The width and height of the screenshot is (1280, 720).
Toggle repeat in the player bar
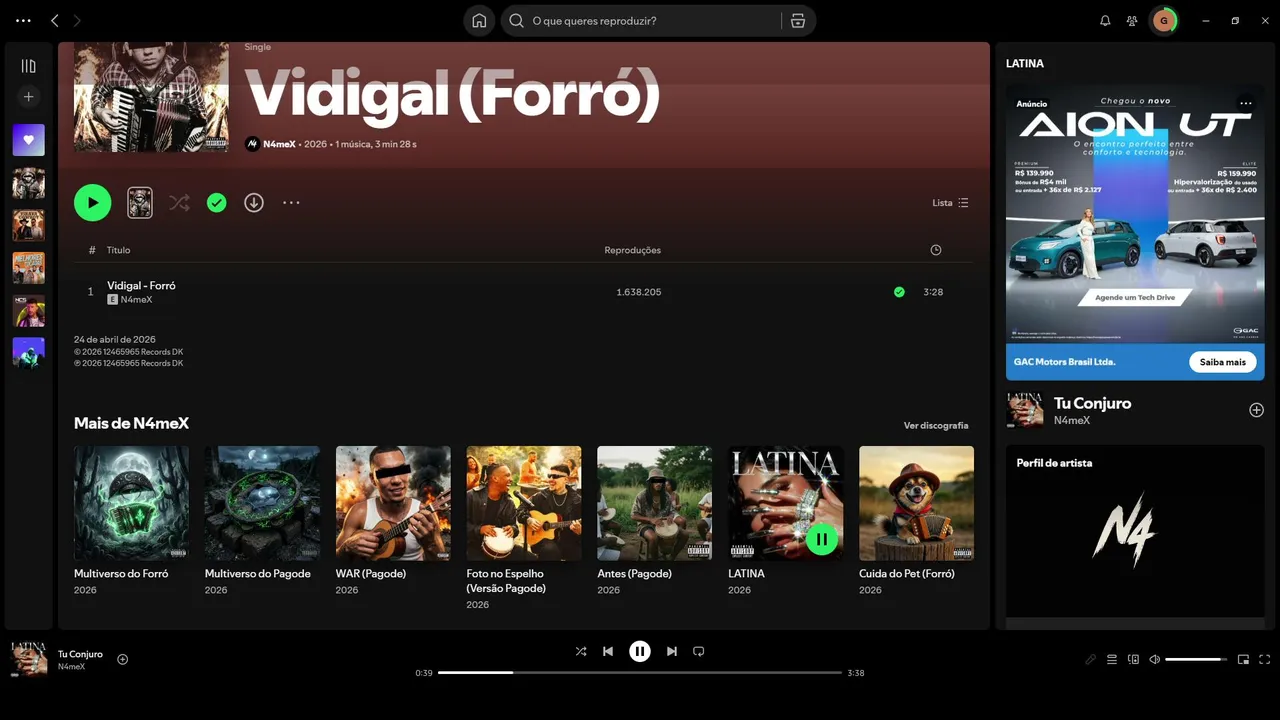click(x=699, y=651)
